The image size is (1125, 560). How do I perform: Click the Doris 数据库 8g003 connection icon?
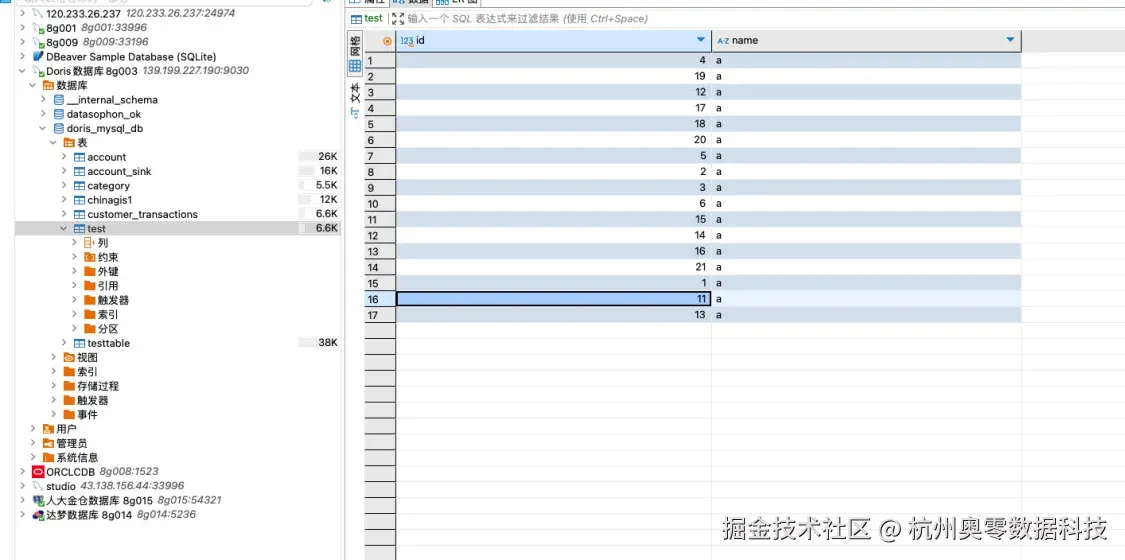[x=38, y=71]
